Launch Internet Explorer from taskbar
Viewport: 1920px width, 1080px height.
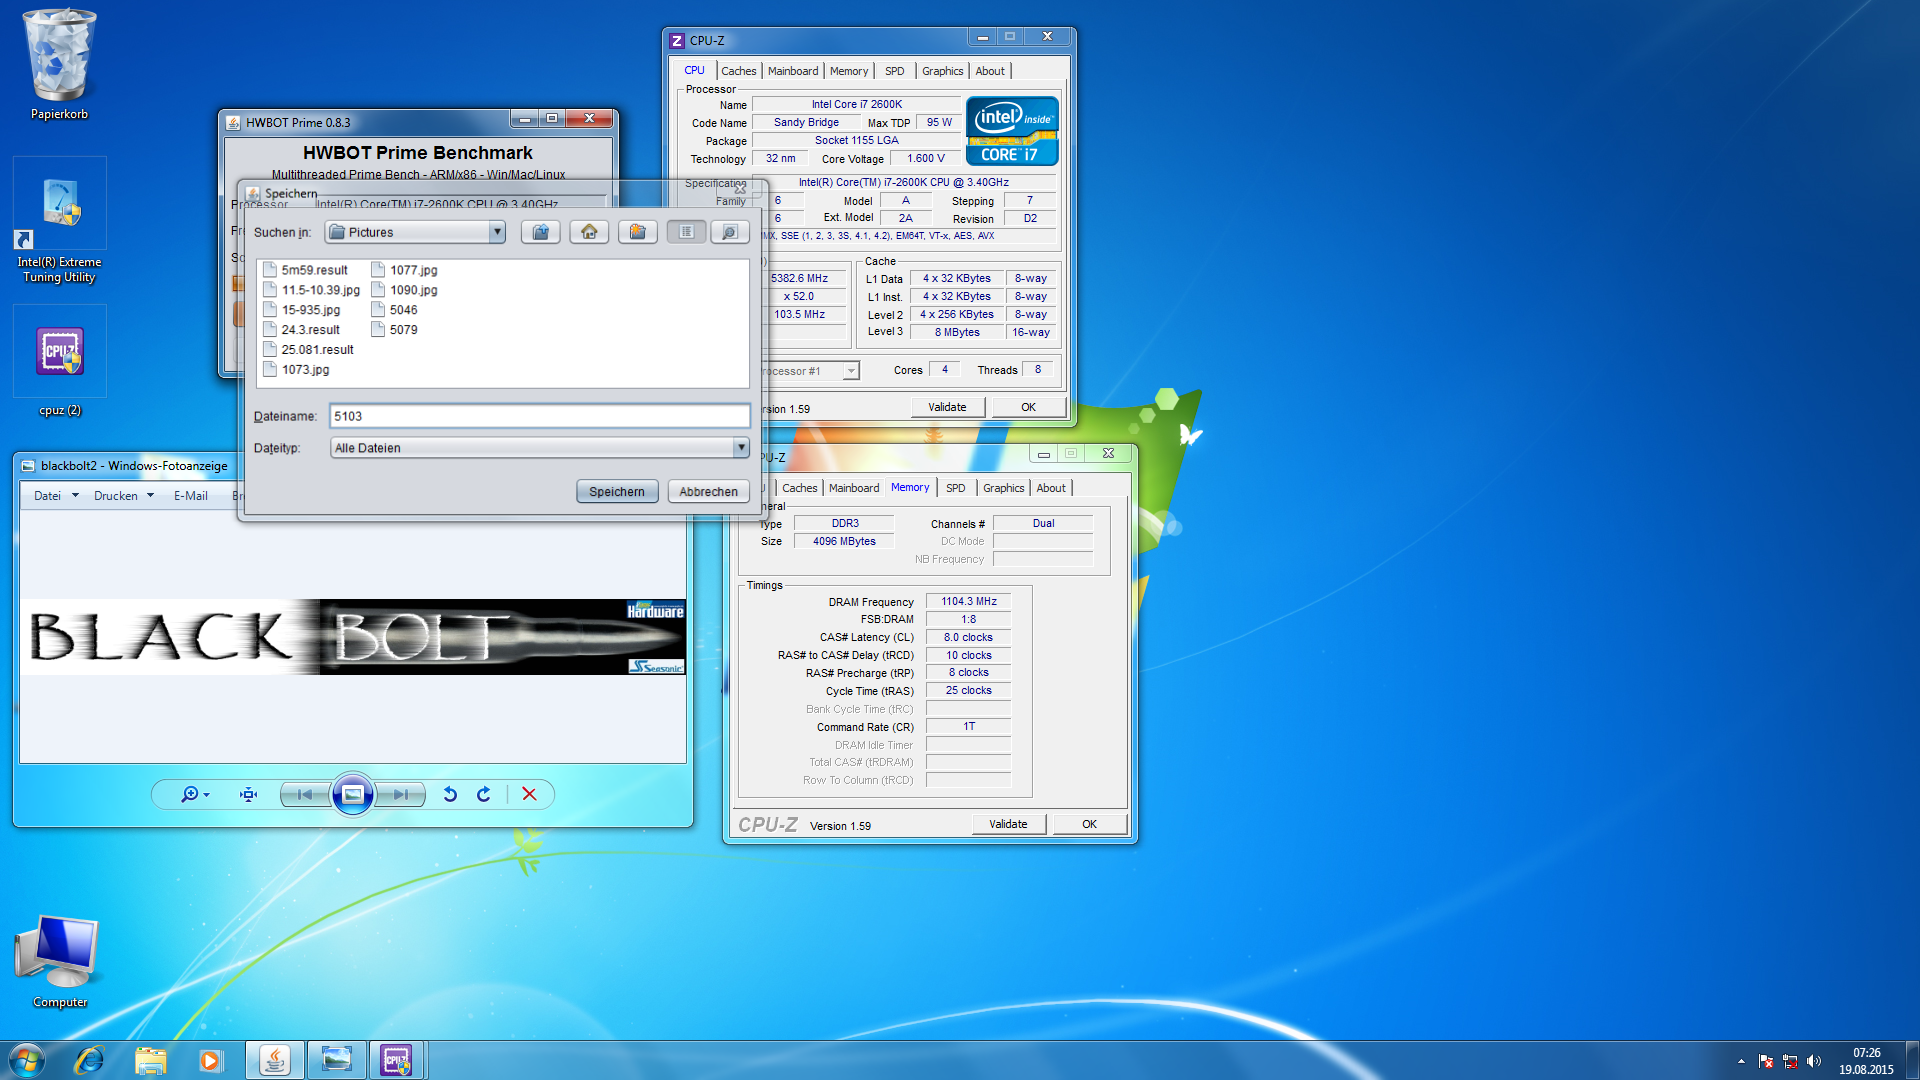click(89, 1060)
